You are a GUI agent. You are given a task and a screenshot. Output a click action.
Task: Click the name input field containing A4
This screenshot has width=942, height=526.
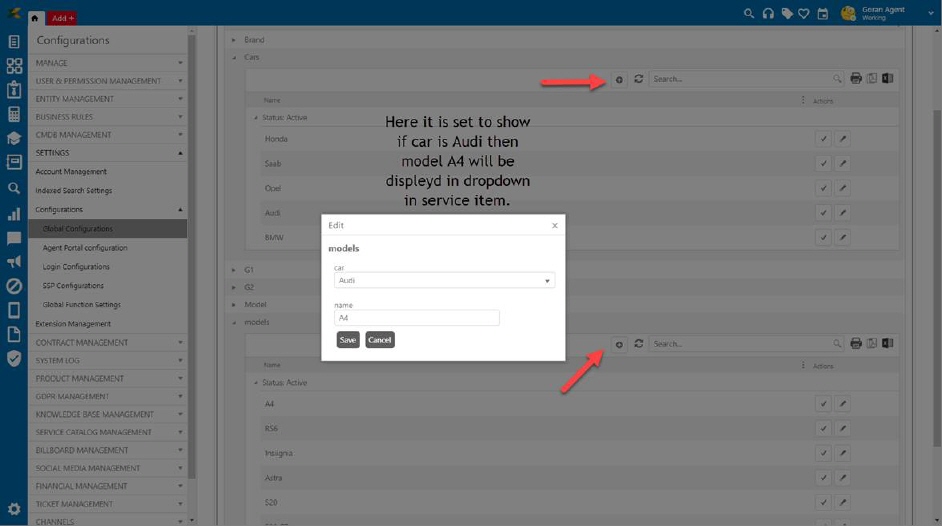pos(416,318)
